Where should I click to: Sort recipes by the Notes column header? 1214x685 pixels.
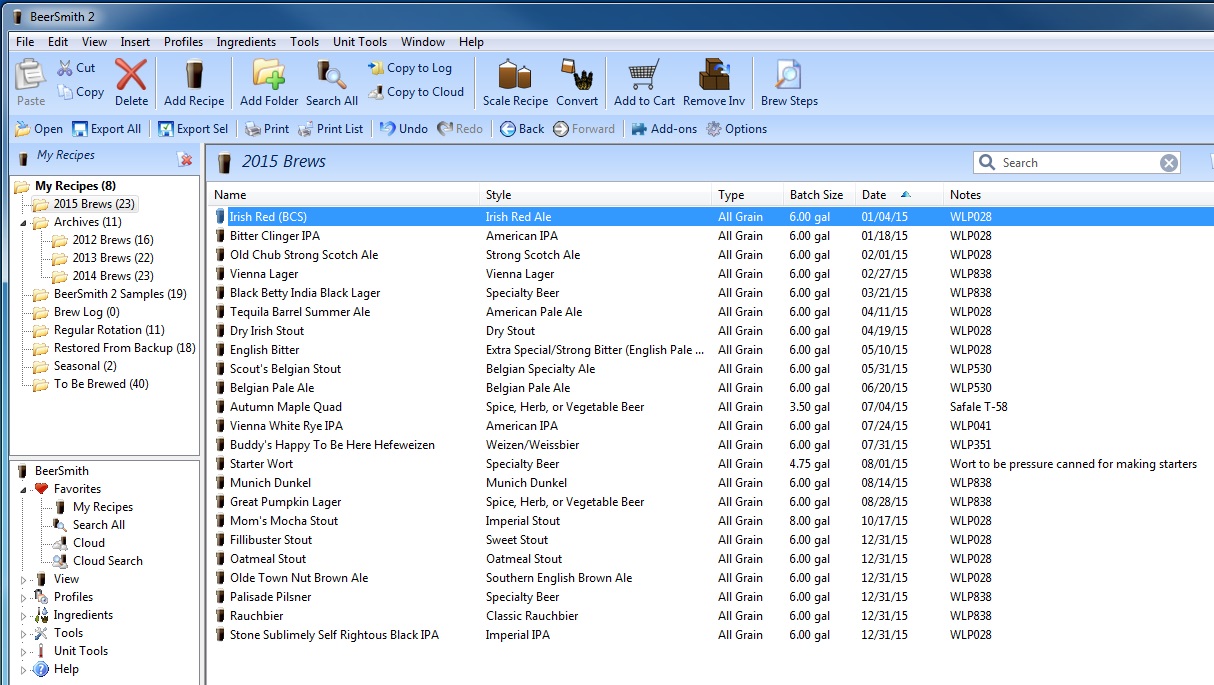[x=1079, y=195]
